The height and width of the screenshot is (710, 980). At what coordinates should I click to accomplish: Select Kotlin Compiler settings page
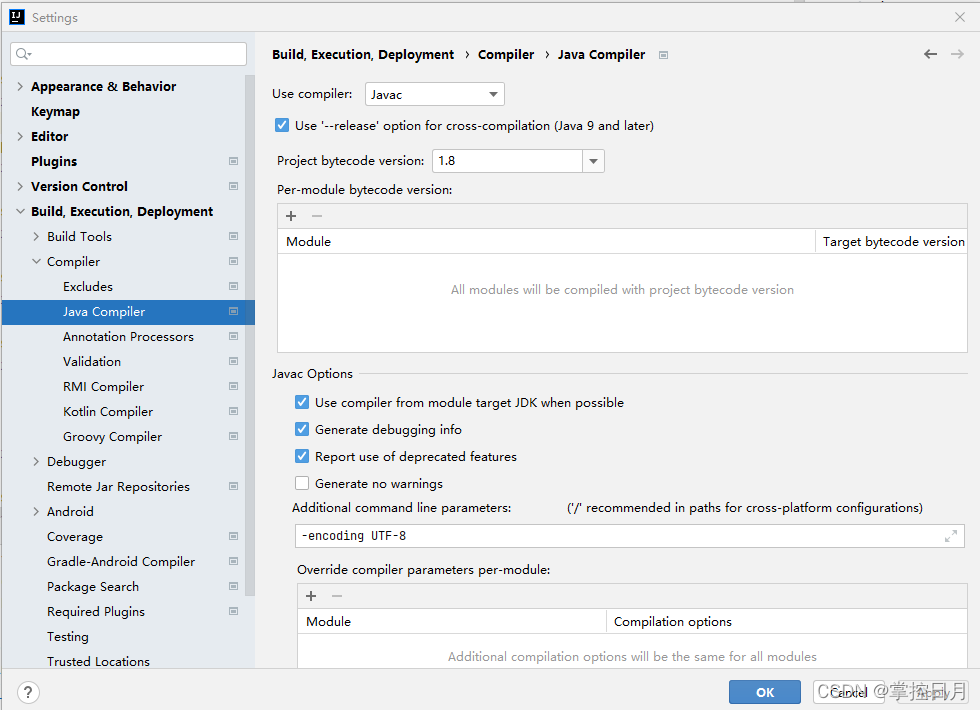[x=108, y=412]
